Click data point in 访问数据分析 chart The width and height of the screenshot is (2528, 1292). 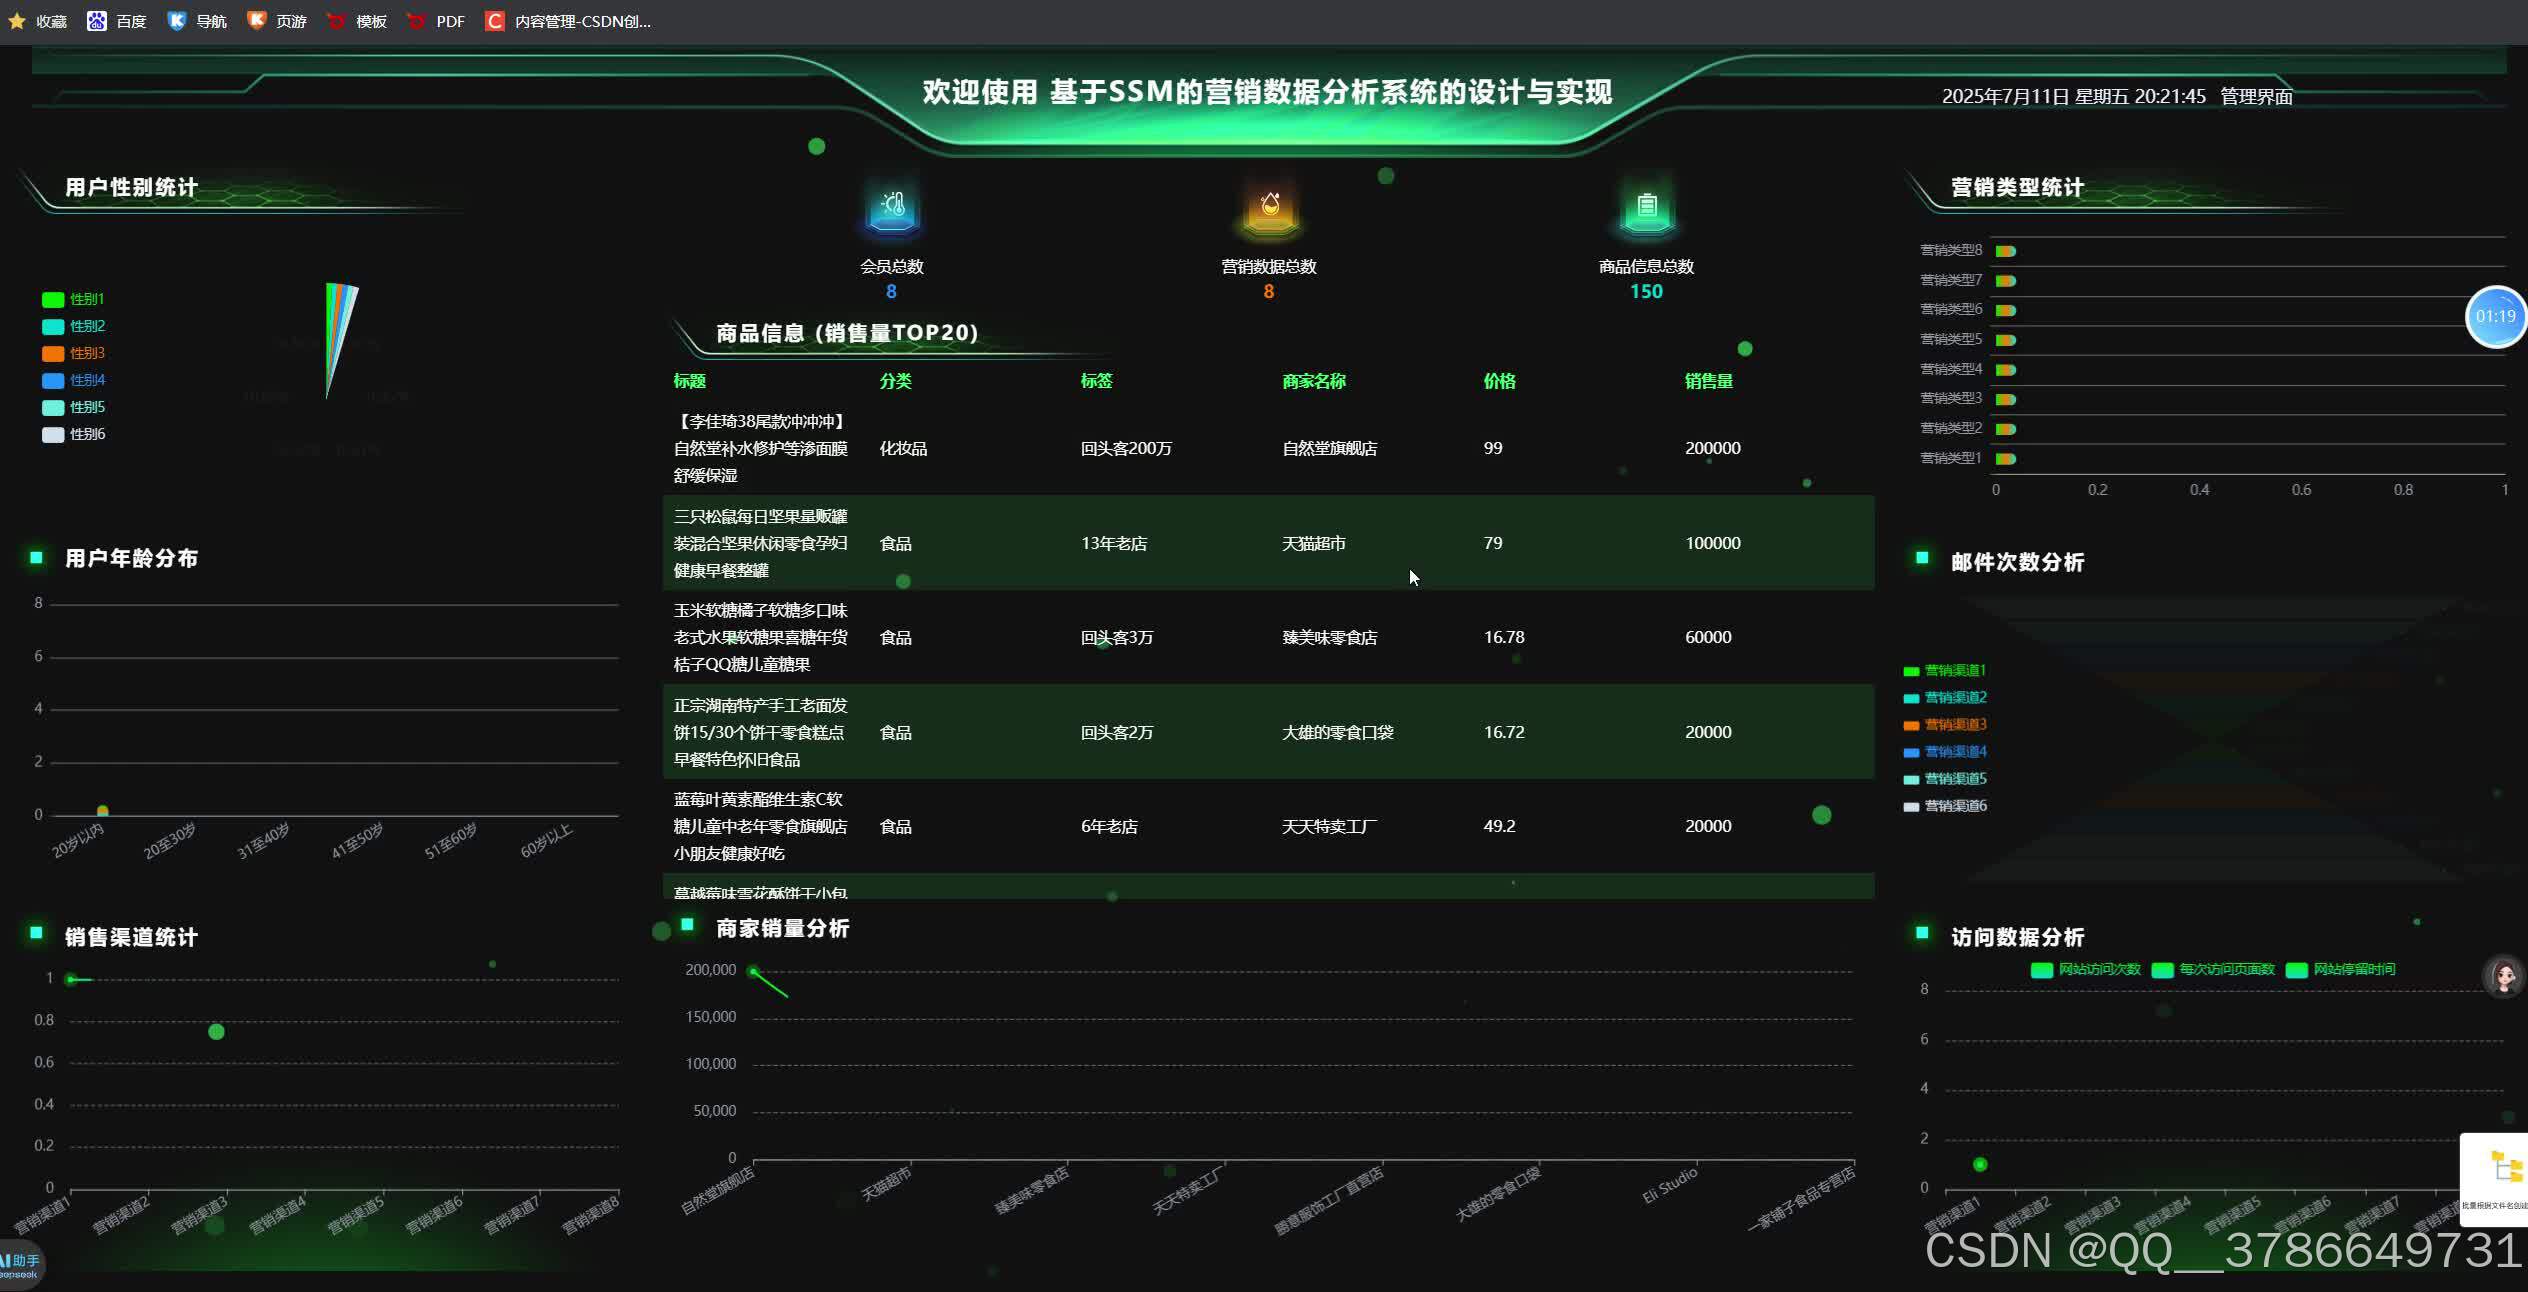1980,1164
